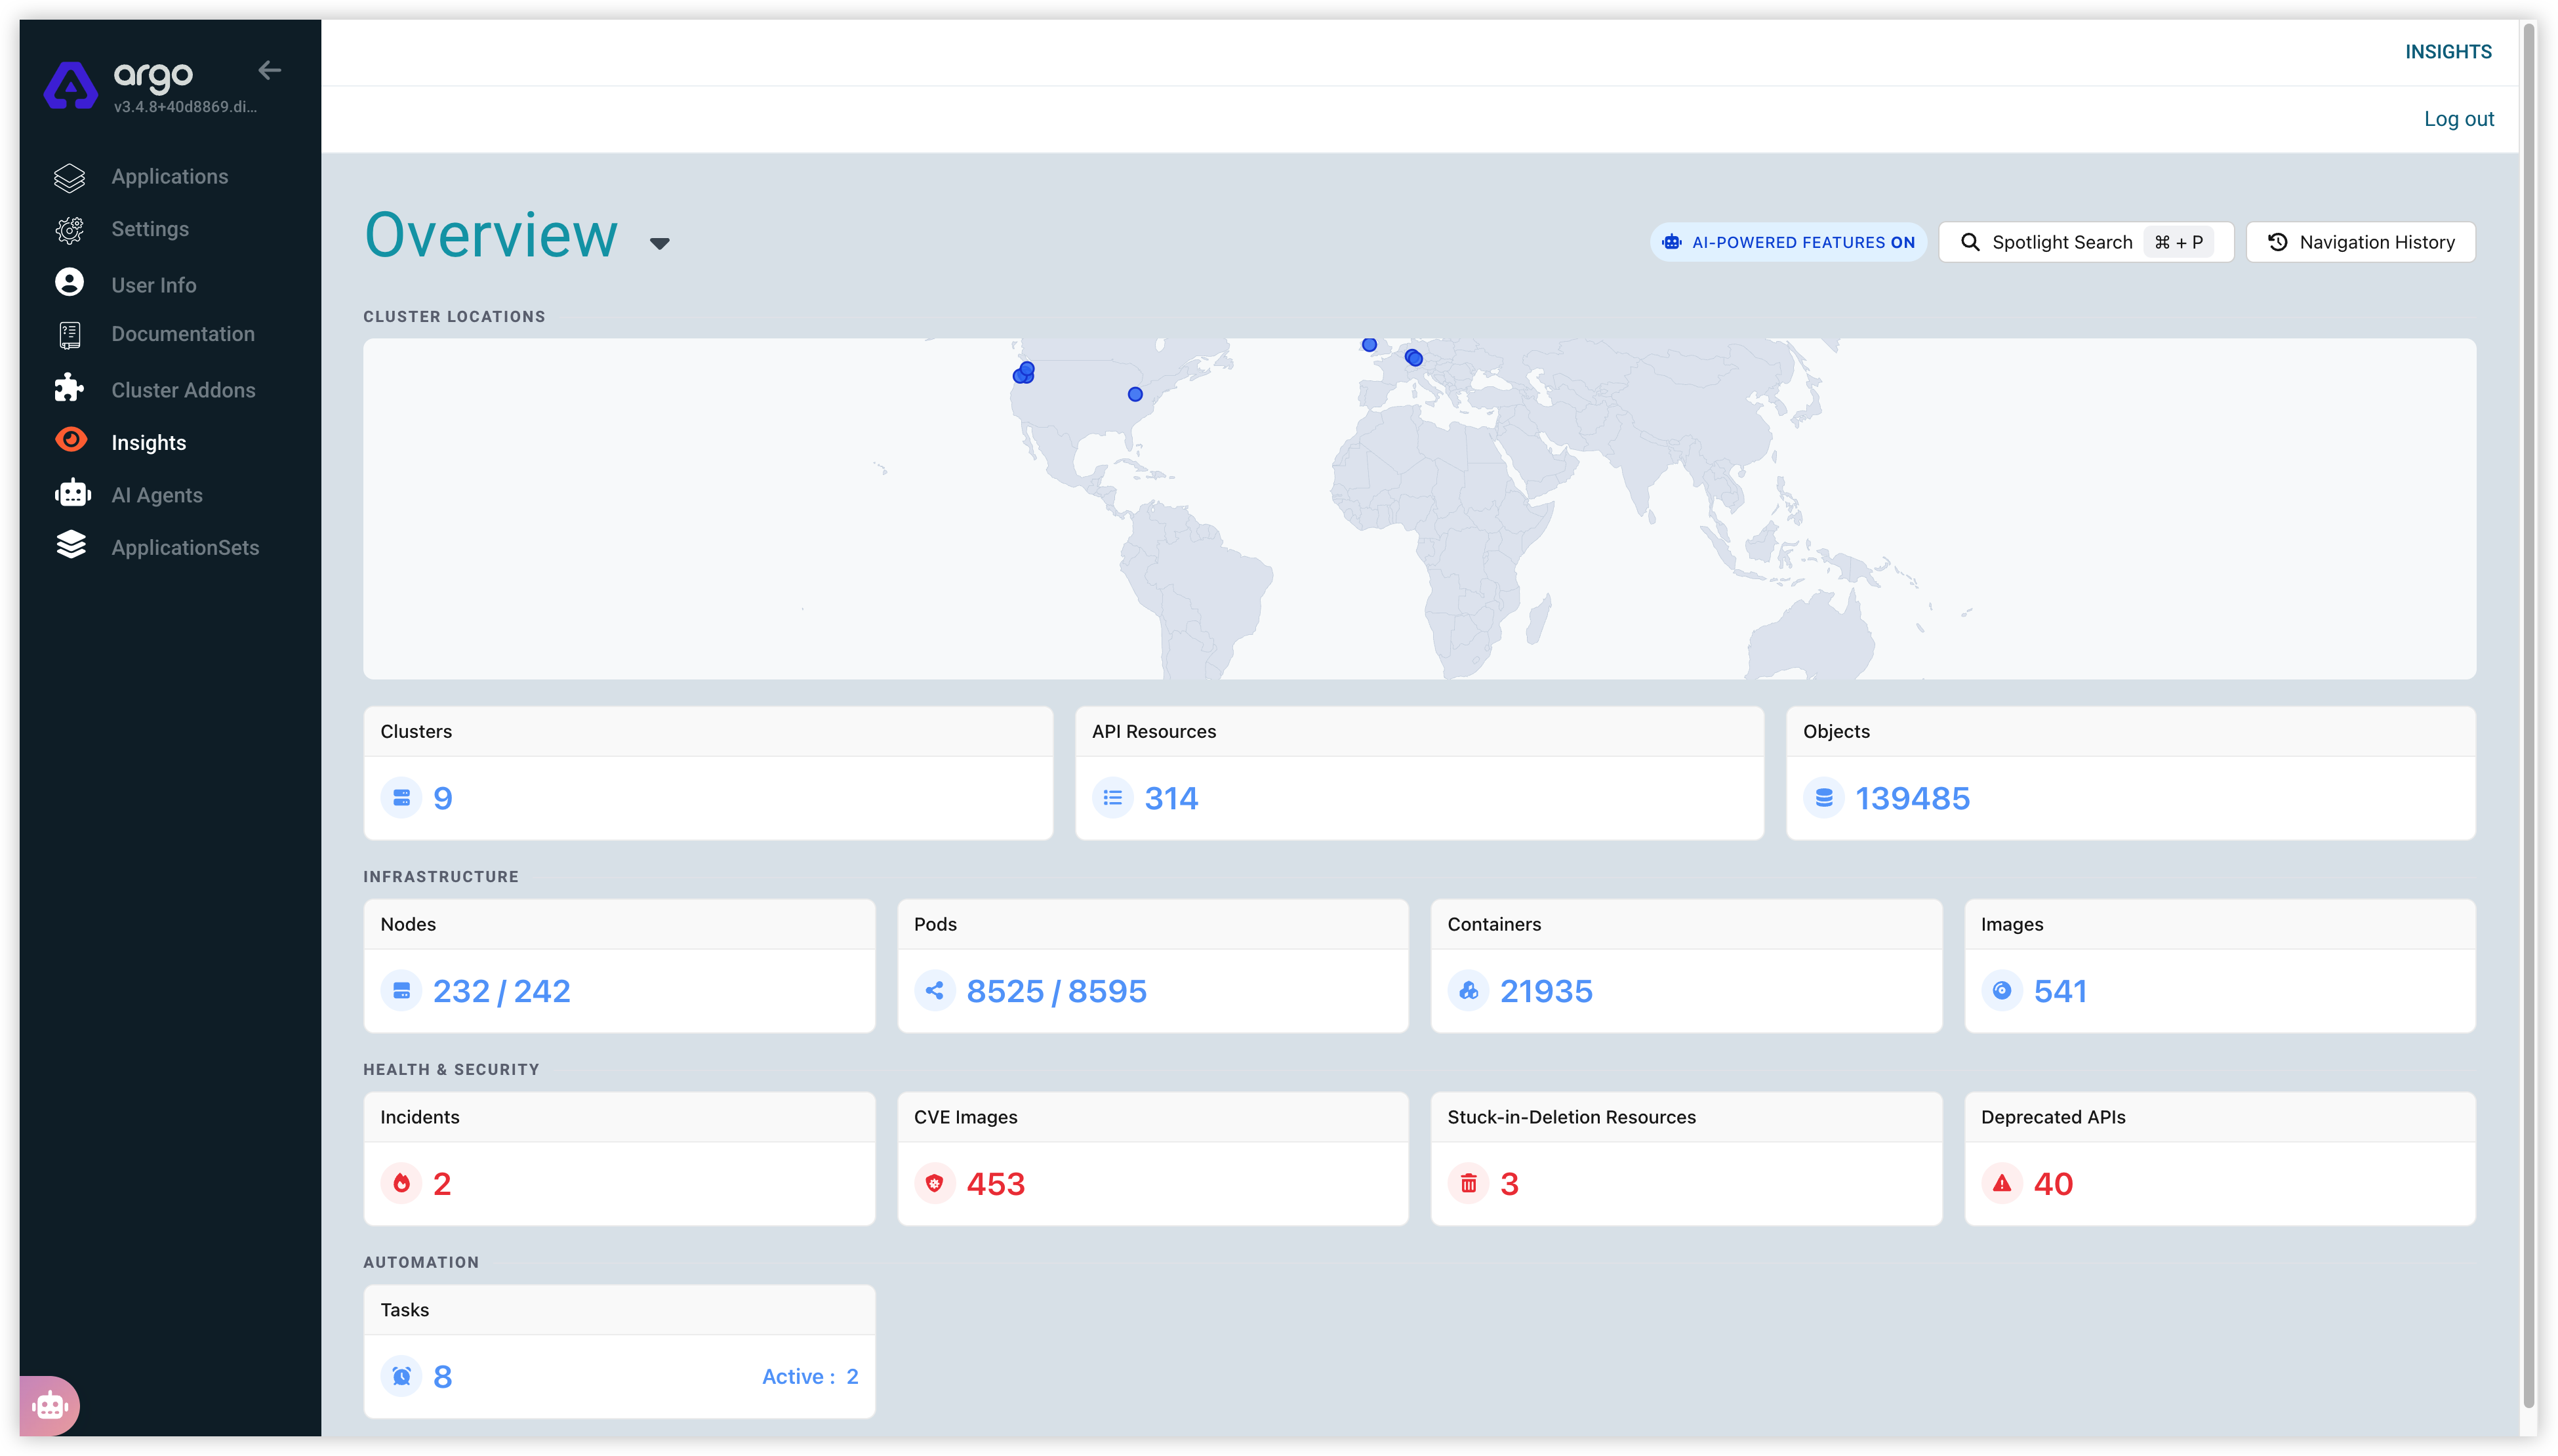Click the AI Agents robot icon

(x=72, y=494)
